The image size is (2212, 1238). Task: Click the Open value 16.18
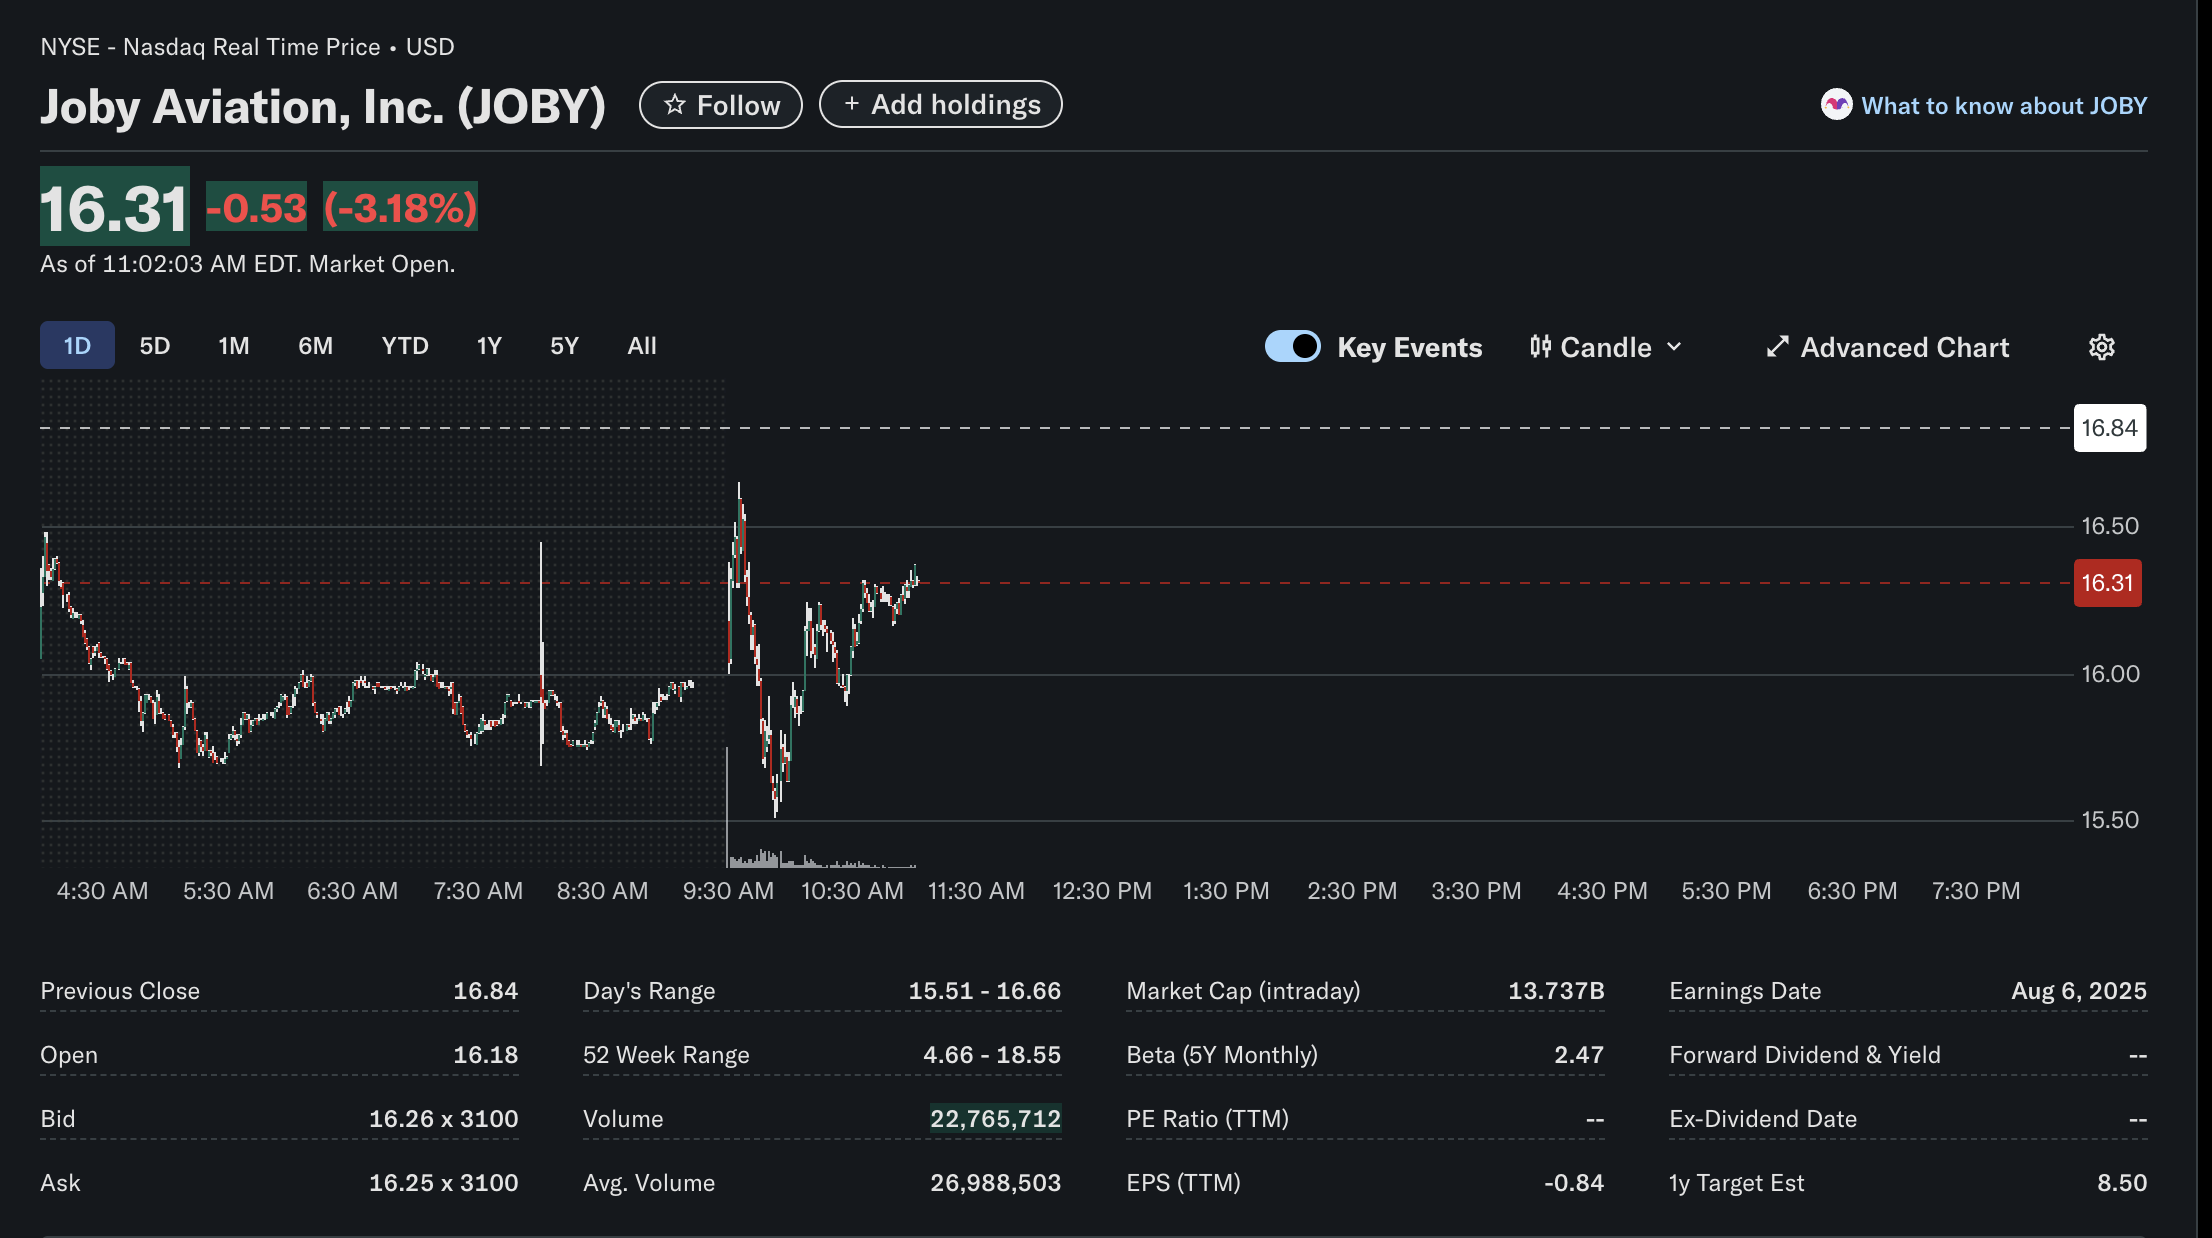(x=486, y=1055)
